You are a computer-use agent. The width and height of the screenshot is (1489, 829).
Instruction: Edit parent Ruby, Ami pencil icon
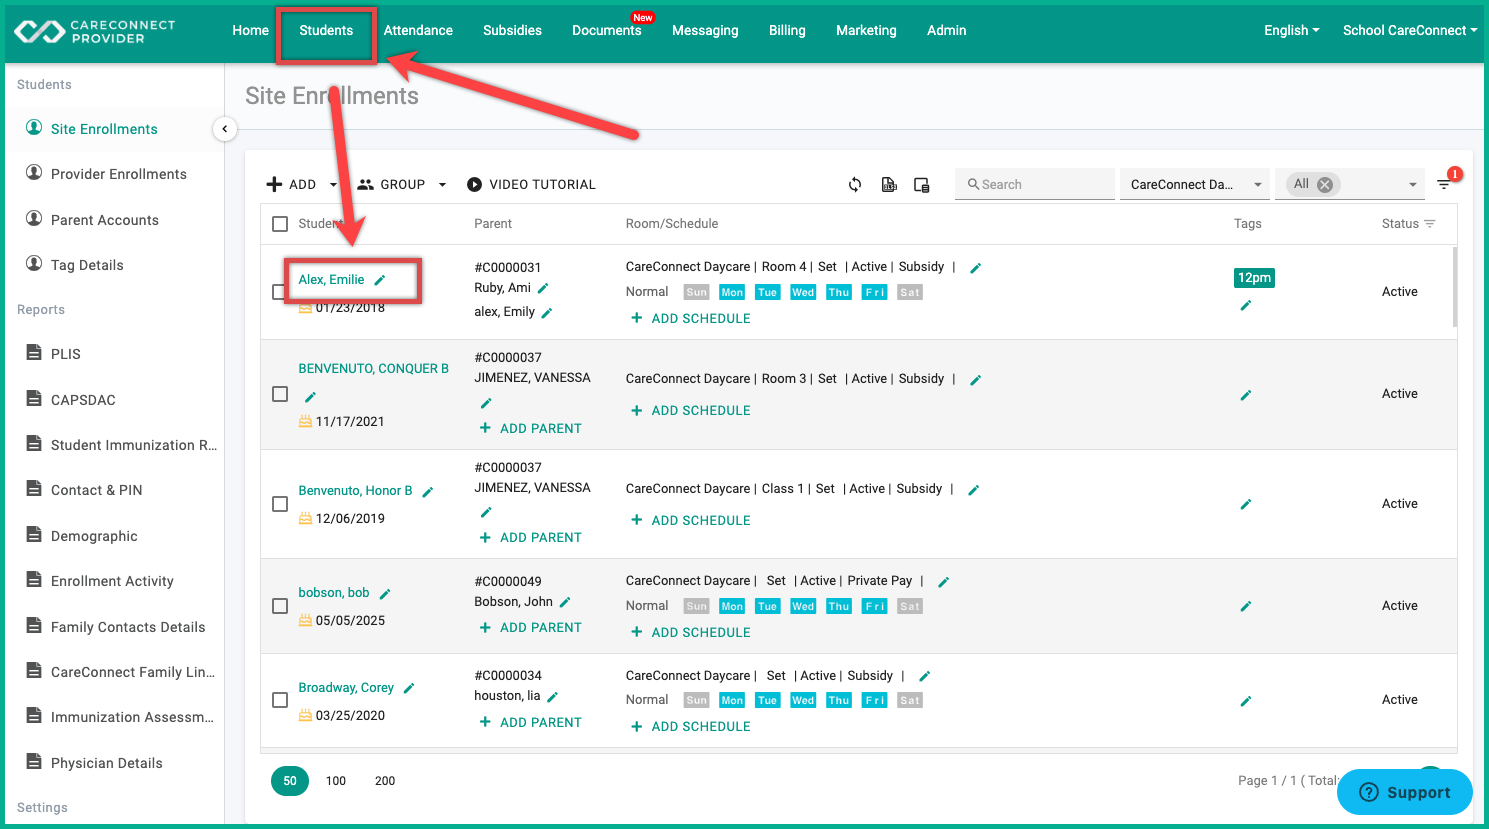[x=543, y=288]
